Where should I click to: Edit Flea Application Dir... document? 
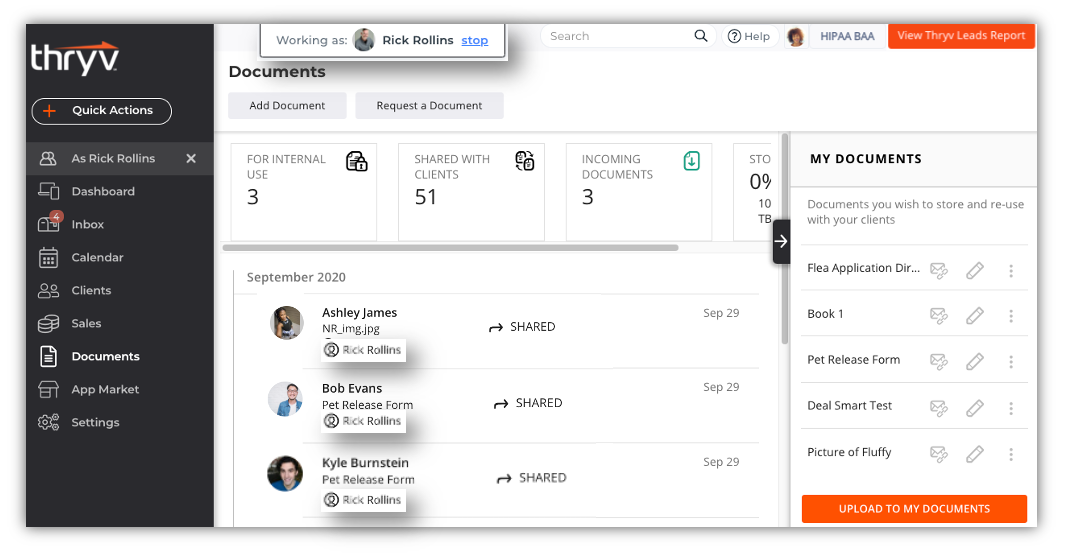[x=975, y=271]
